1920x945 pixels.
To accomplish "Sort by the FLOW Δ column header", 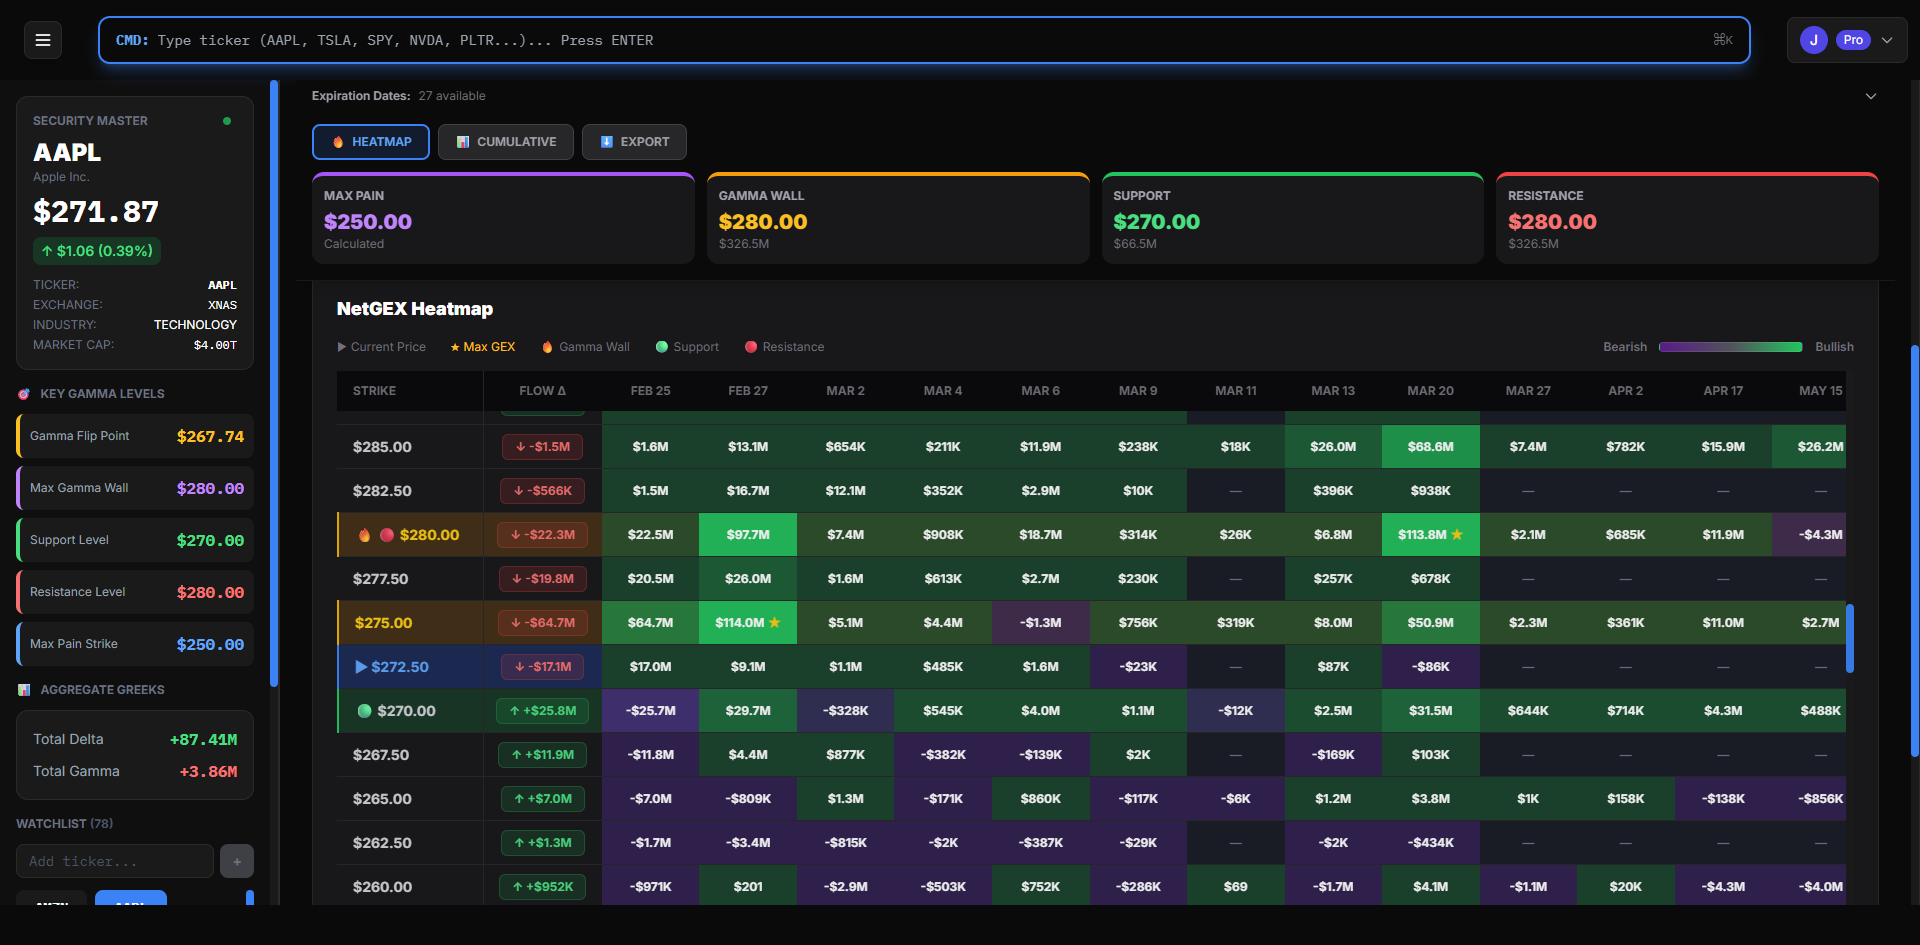I will pyautogui.click(x=542, y=391).
